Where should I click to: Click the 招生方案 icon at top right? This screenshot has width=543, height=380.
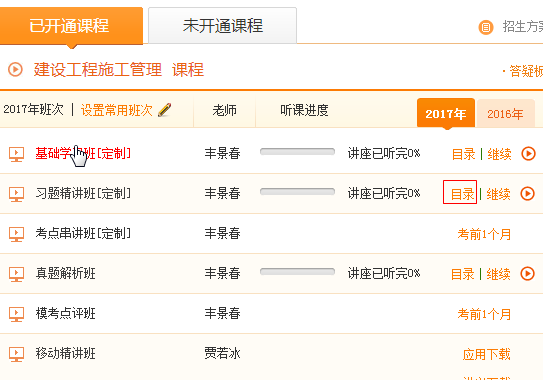coord(486,27)
